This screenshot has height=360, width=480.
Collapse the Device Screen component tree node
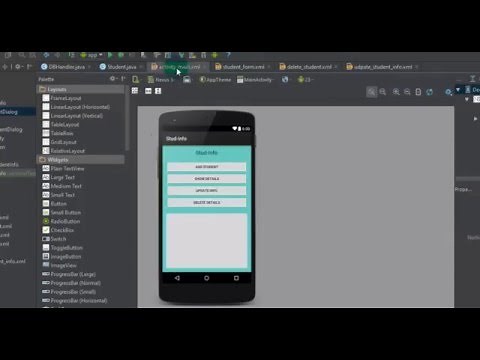(458, 90)
